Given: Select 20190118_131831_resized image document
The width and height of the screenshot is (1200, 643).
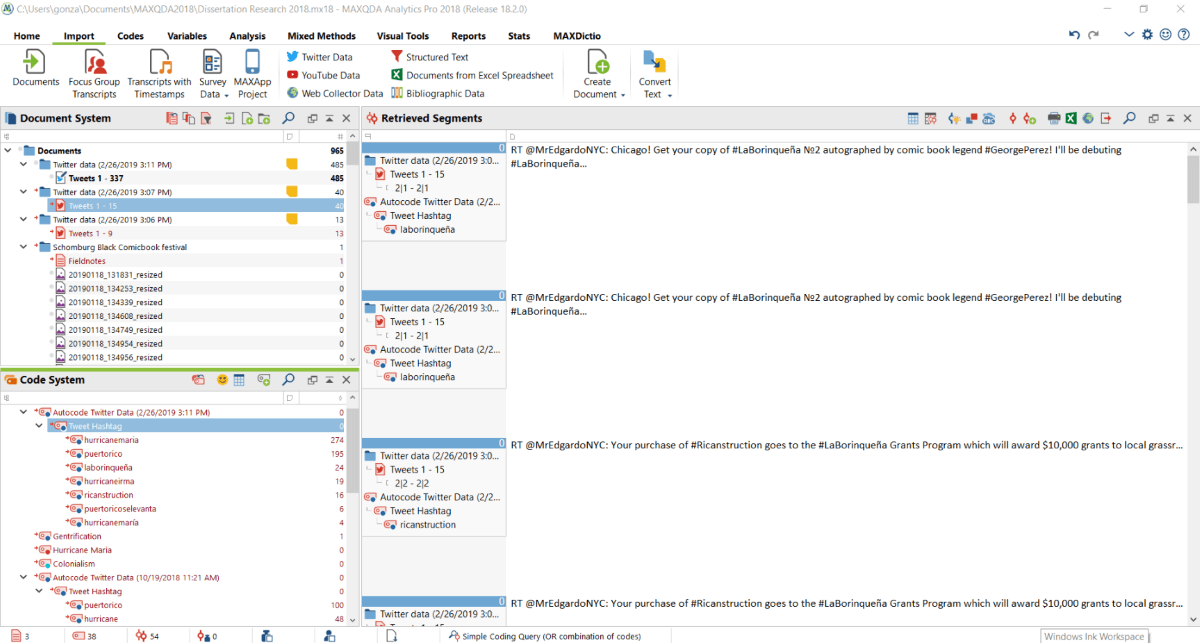Looking at the screenshot, I should 115,275.
